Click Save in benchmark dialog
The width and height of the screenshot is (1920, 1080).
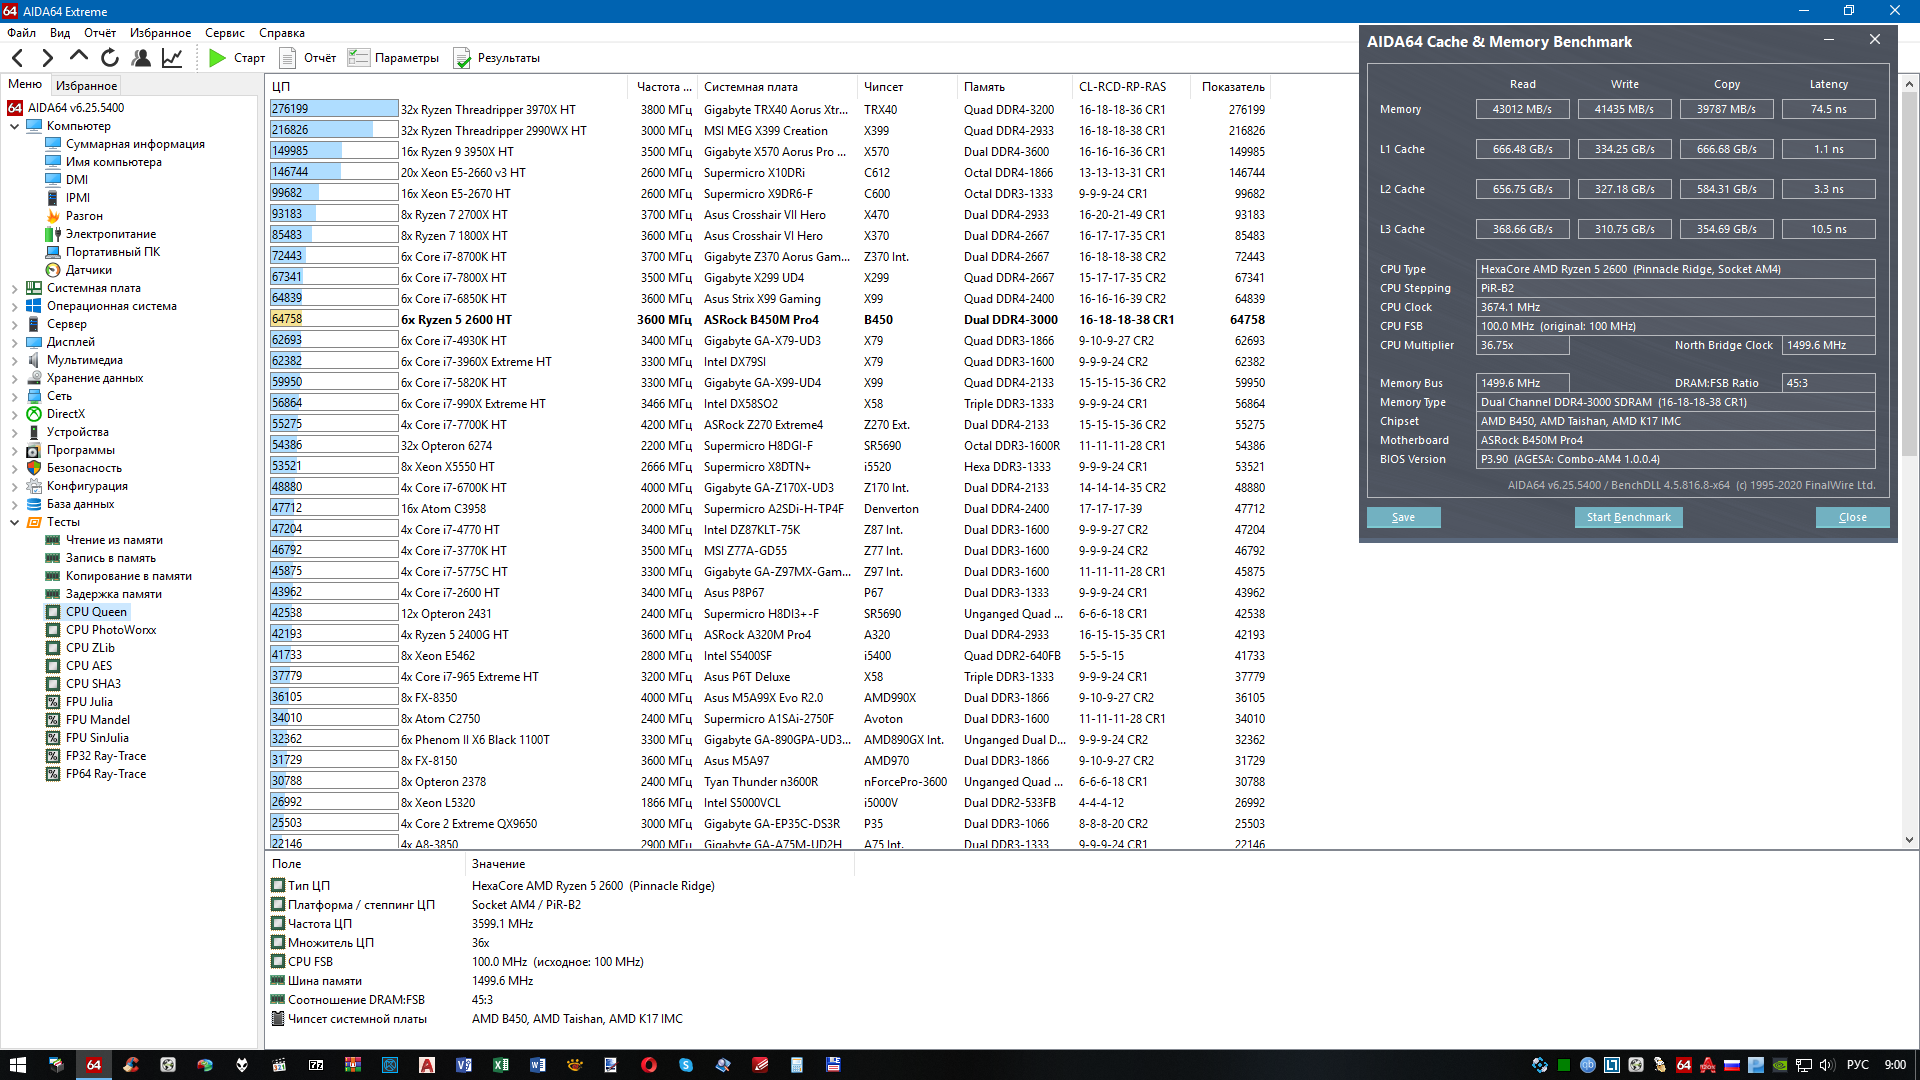pos(1403,517)
